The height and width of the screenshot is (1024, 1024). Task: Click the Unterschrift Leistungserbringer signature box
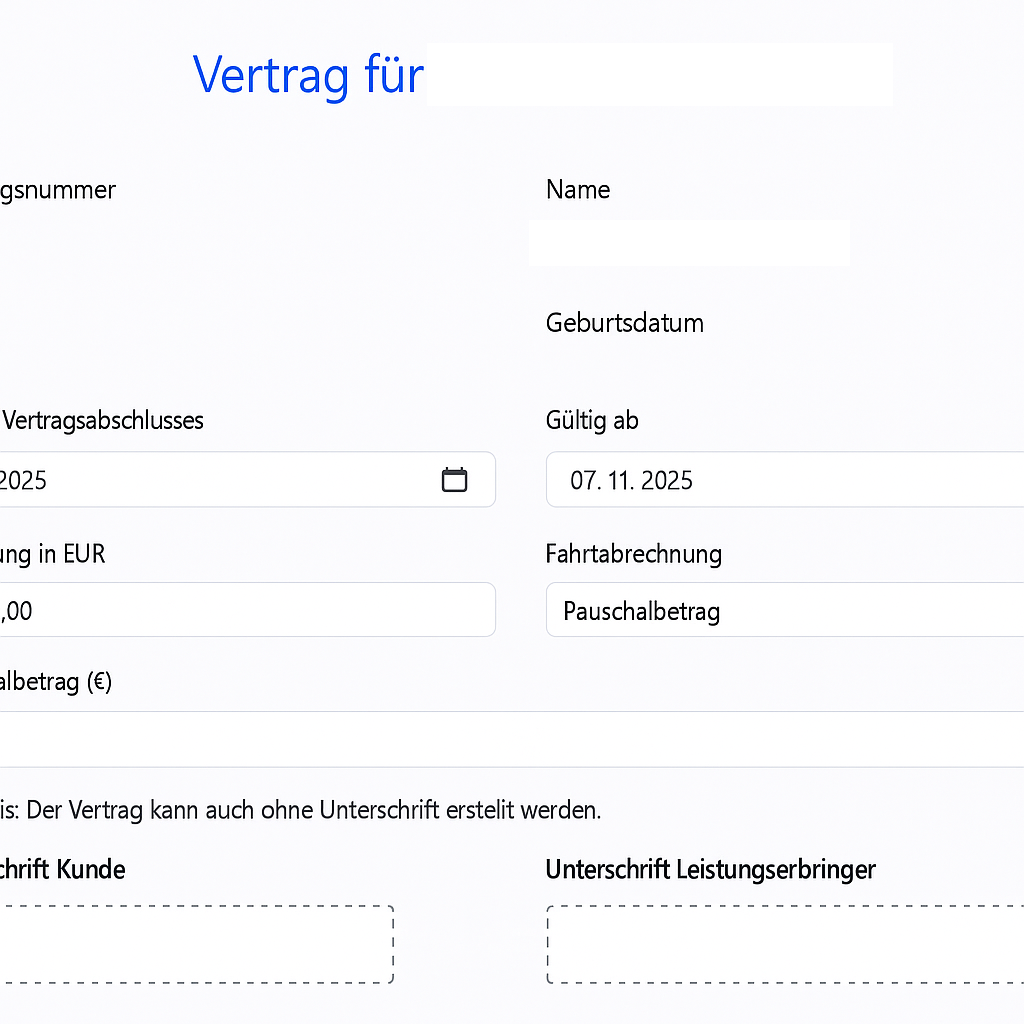(785, 944)
